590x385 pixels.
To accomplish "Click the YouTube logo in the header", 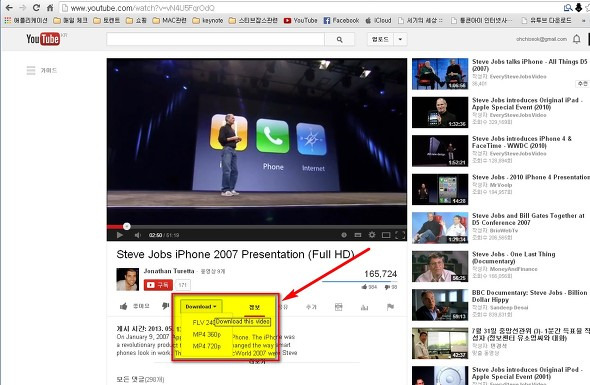I will click(x=43, y=39).
